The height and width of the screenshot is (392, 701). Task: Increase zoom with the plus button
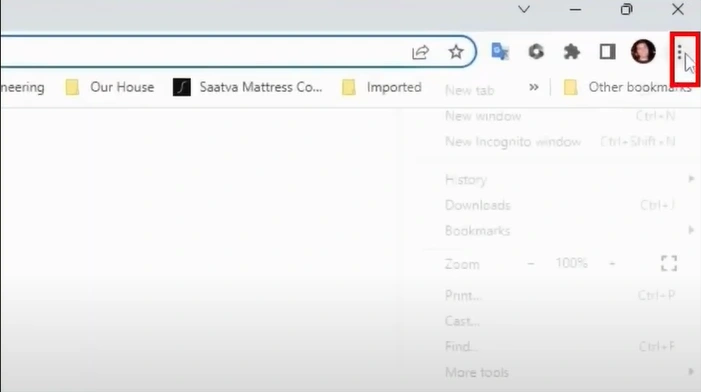(x=612, y=264)
